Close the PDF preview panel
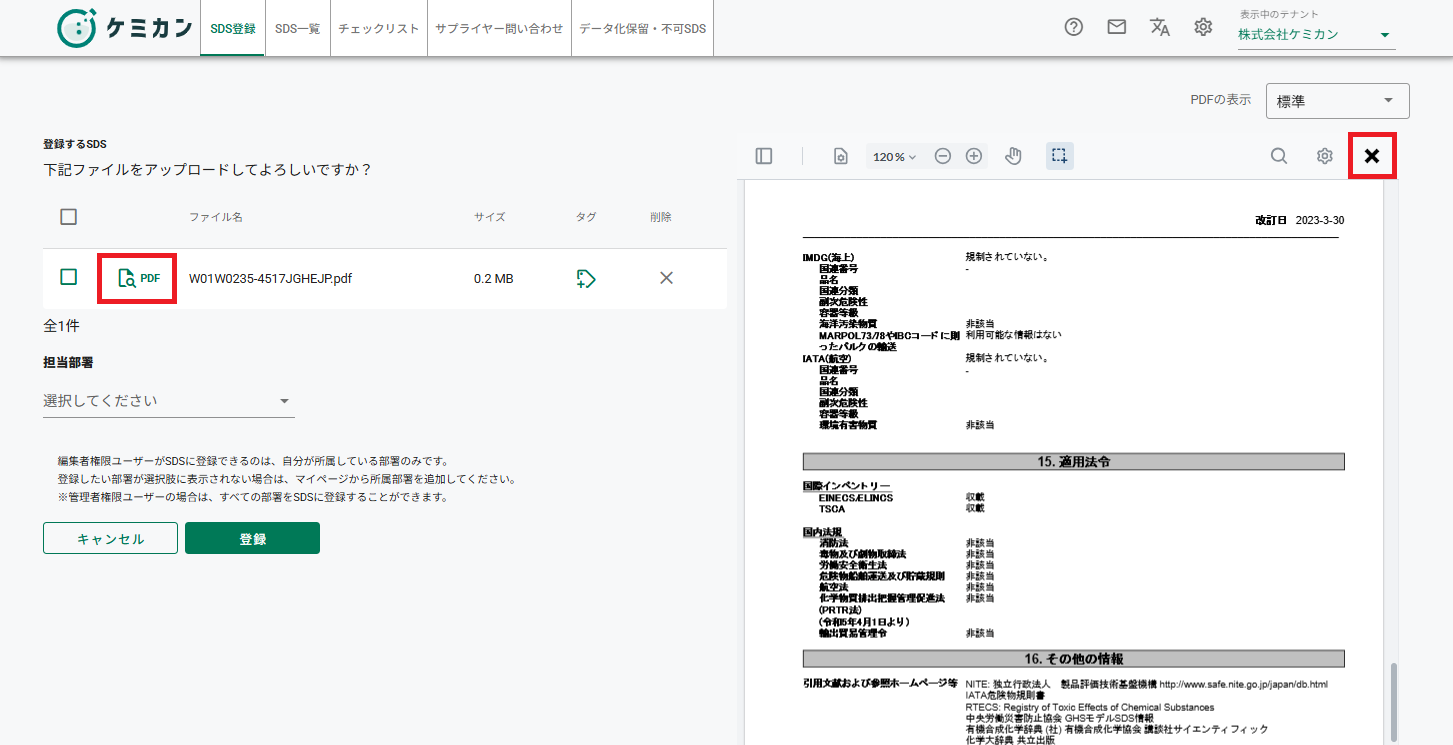The width and height of the screenshot is (1453, 745). 1372,156
